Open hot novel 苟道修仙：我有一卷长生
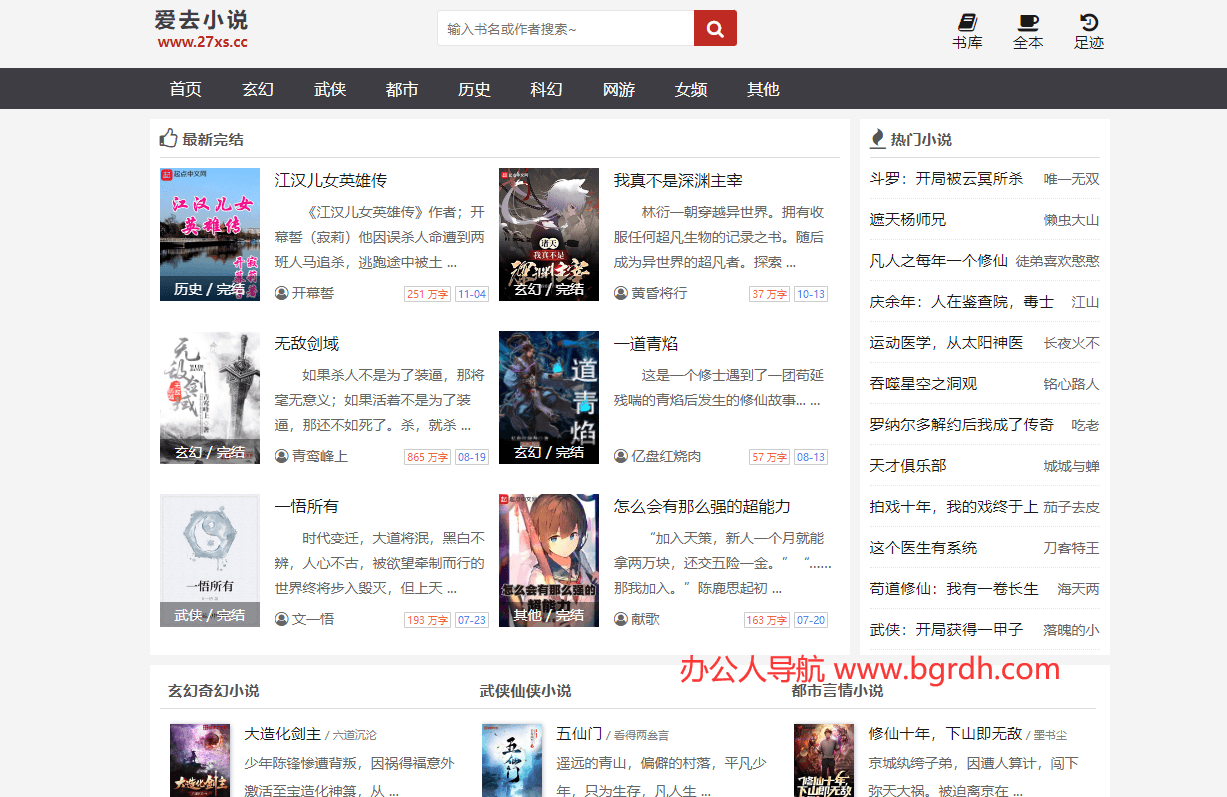 point(954,589)
